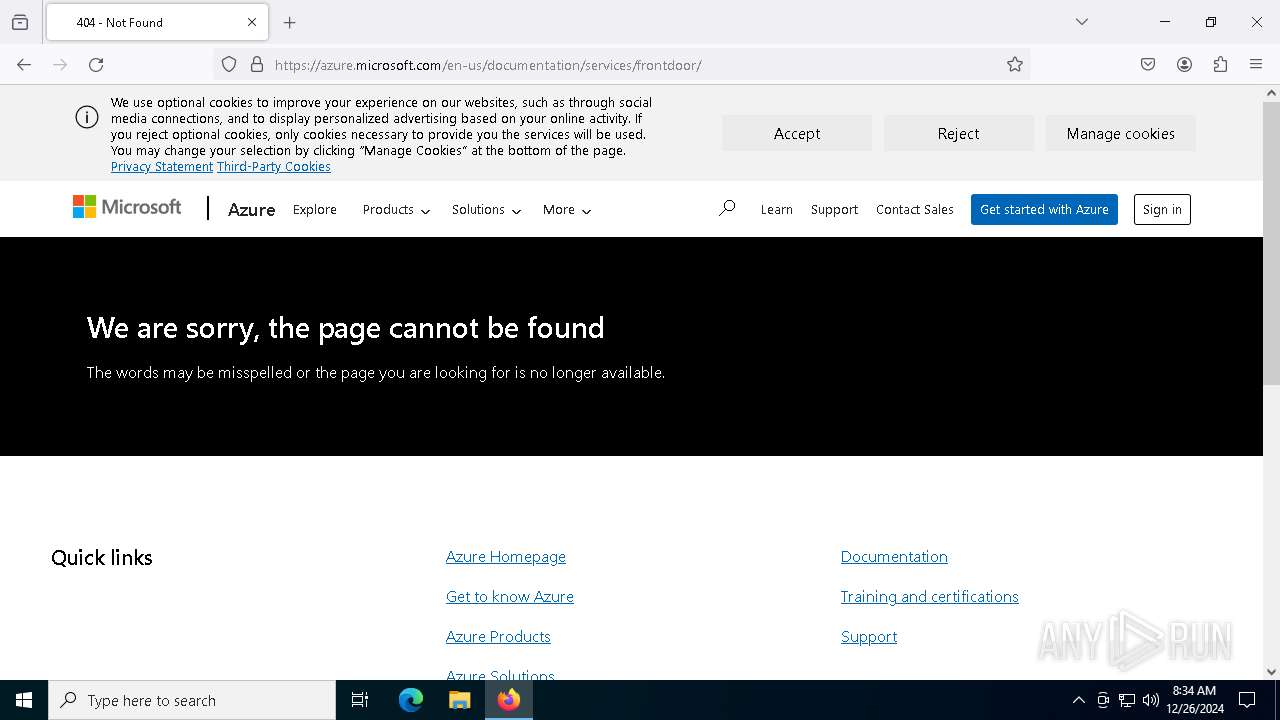
Task: Open the Azure Homepage quick link
Action: tap(506, 557)
